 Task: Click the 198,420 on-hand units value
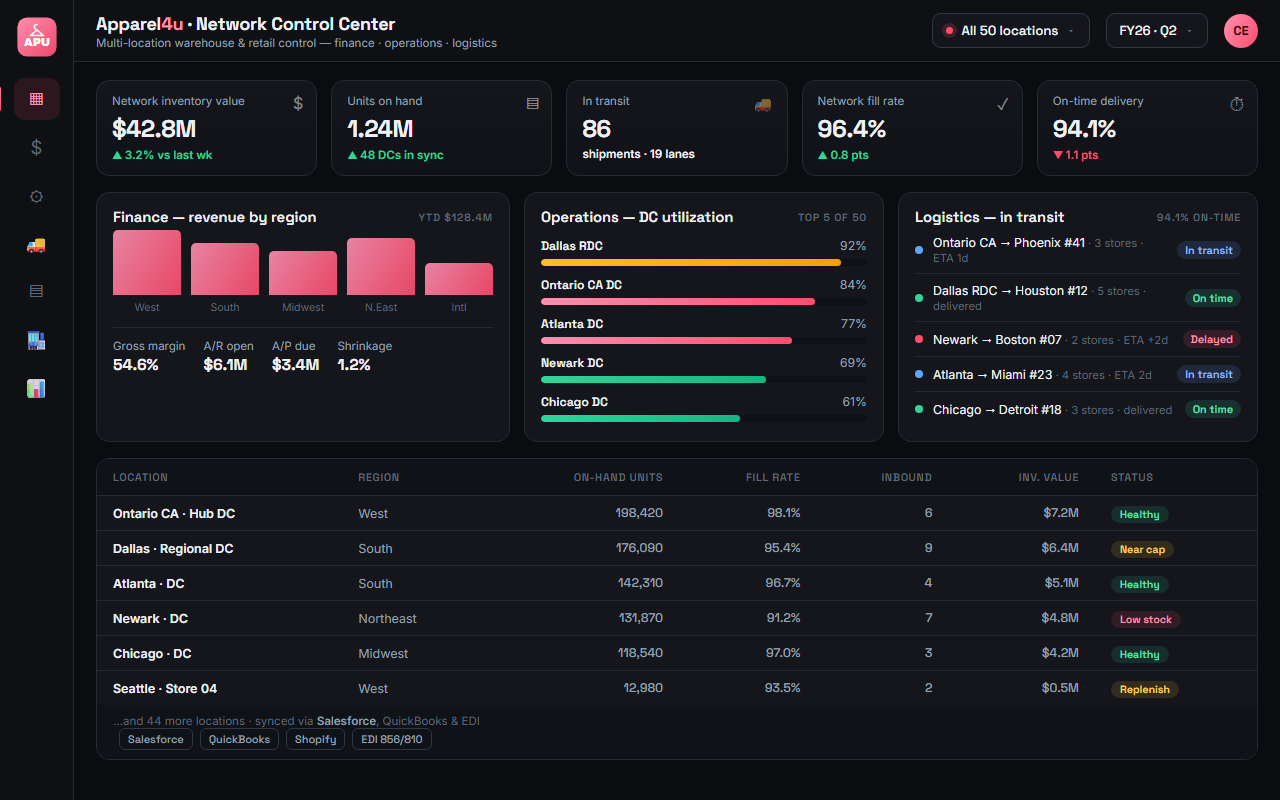(x=640, y=513)
